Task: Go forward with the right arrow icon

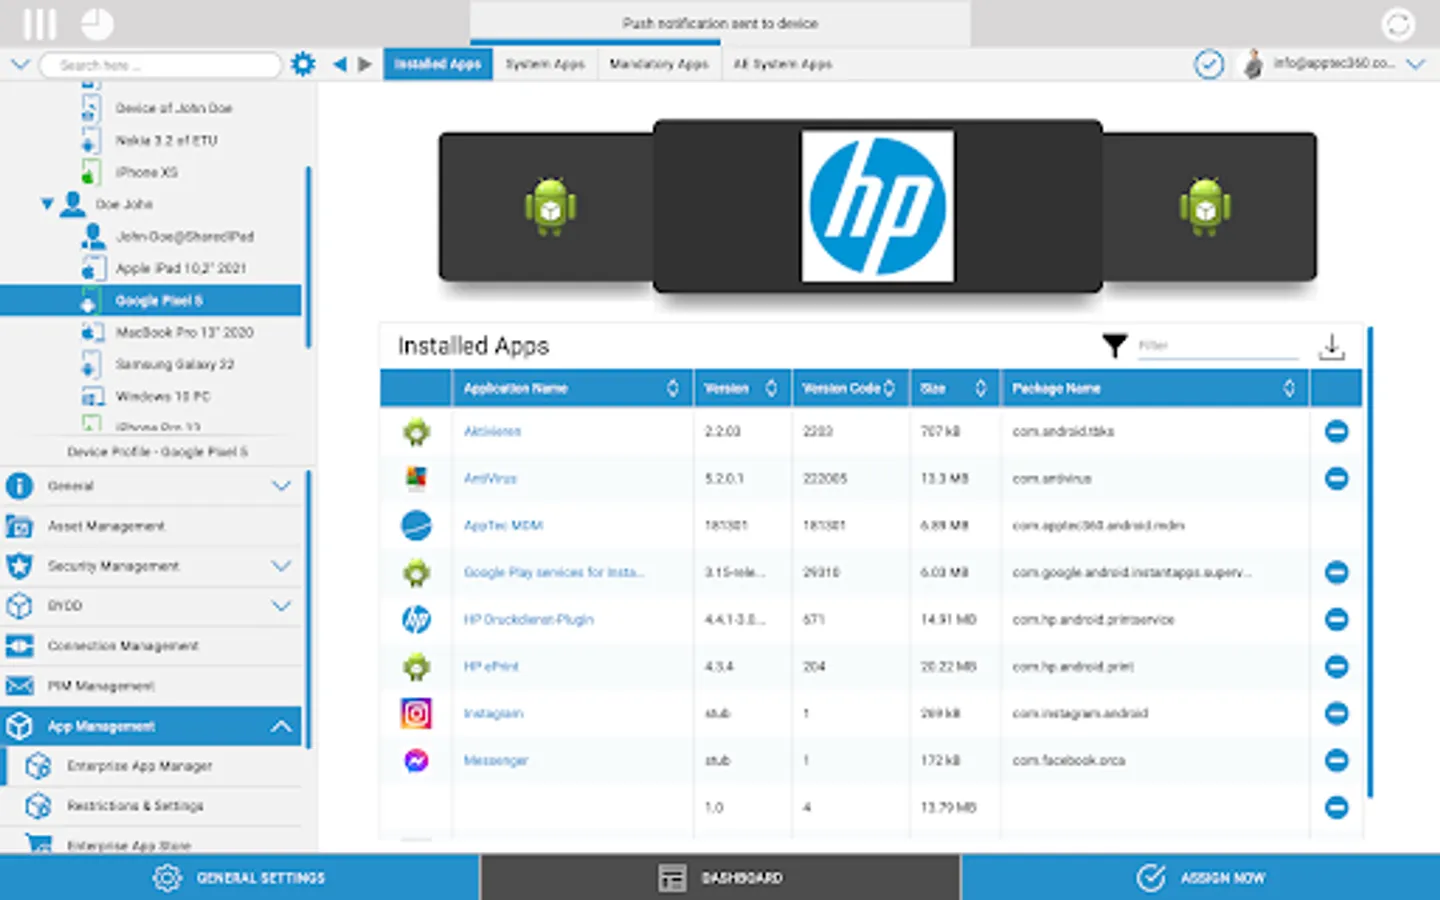Action: coord(365,64)
